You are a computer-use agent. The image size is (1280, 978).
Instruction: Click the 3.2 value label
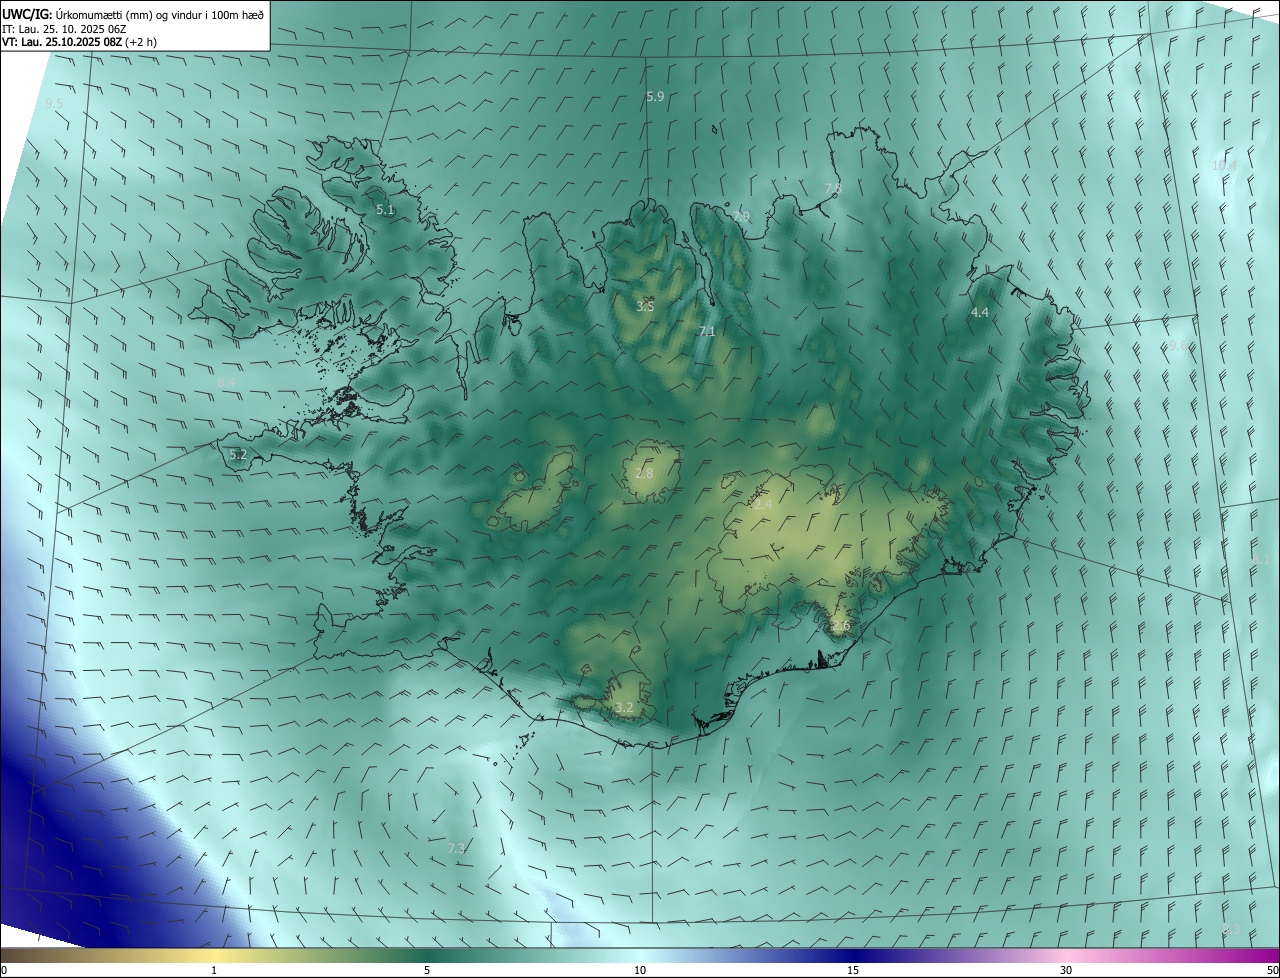(x=624, y=707)
